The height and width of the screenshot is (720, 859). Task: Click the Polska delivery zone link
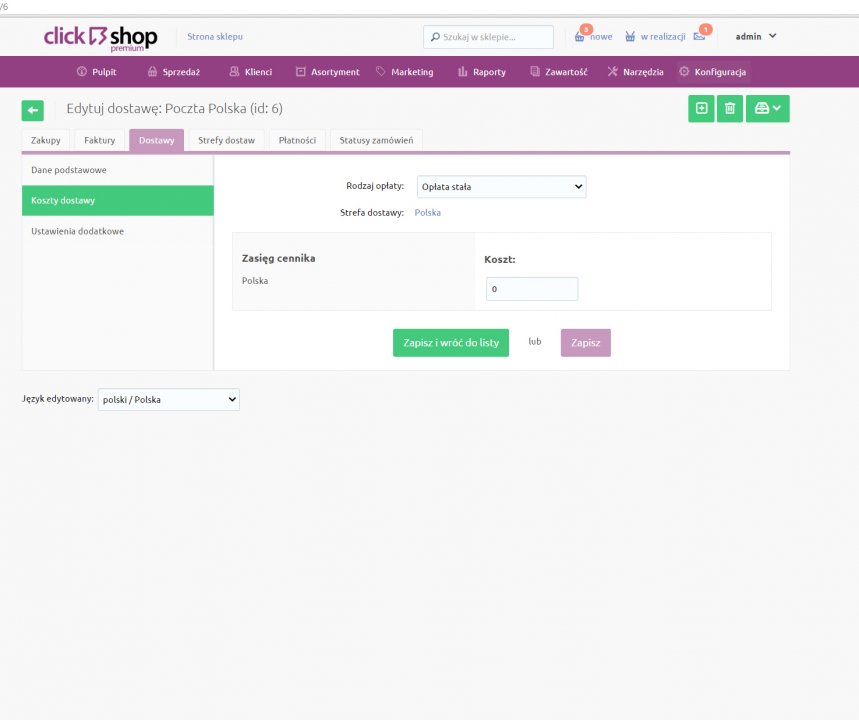[x=427, y=213]
